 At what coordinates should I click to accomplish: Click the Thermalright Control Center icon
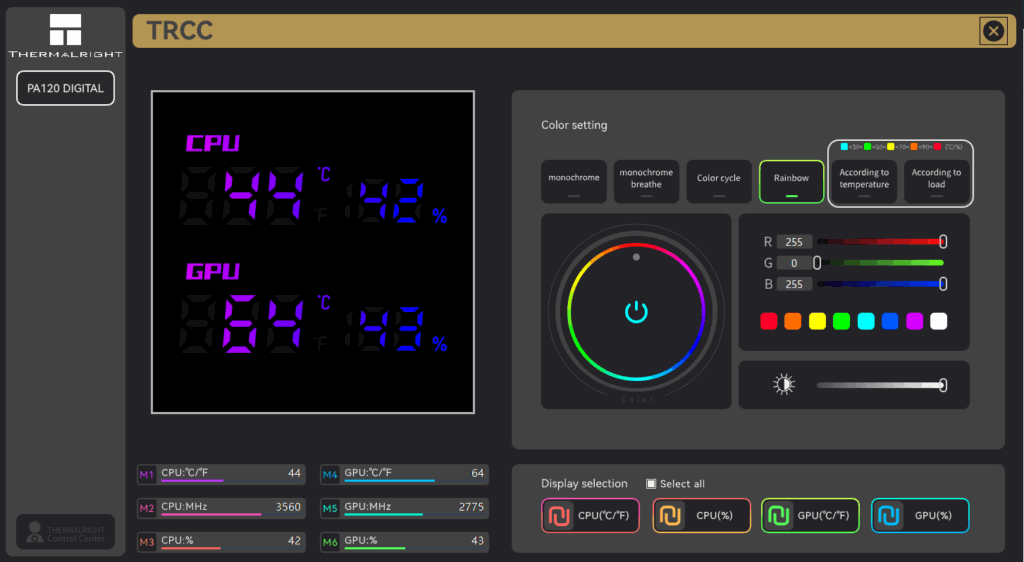tap(65, 532)
